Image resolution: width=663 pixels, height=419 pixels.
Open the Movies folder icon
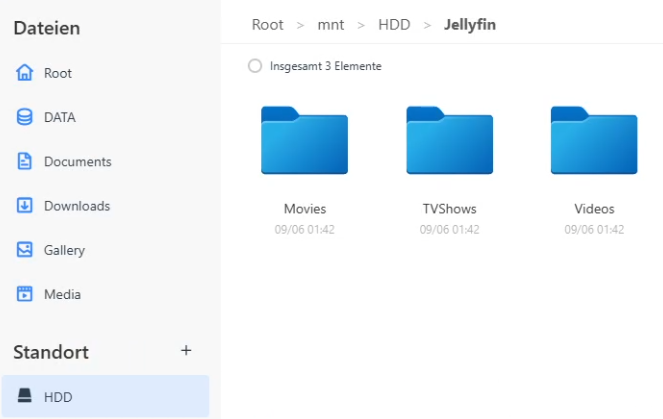coord(304,140)
